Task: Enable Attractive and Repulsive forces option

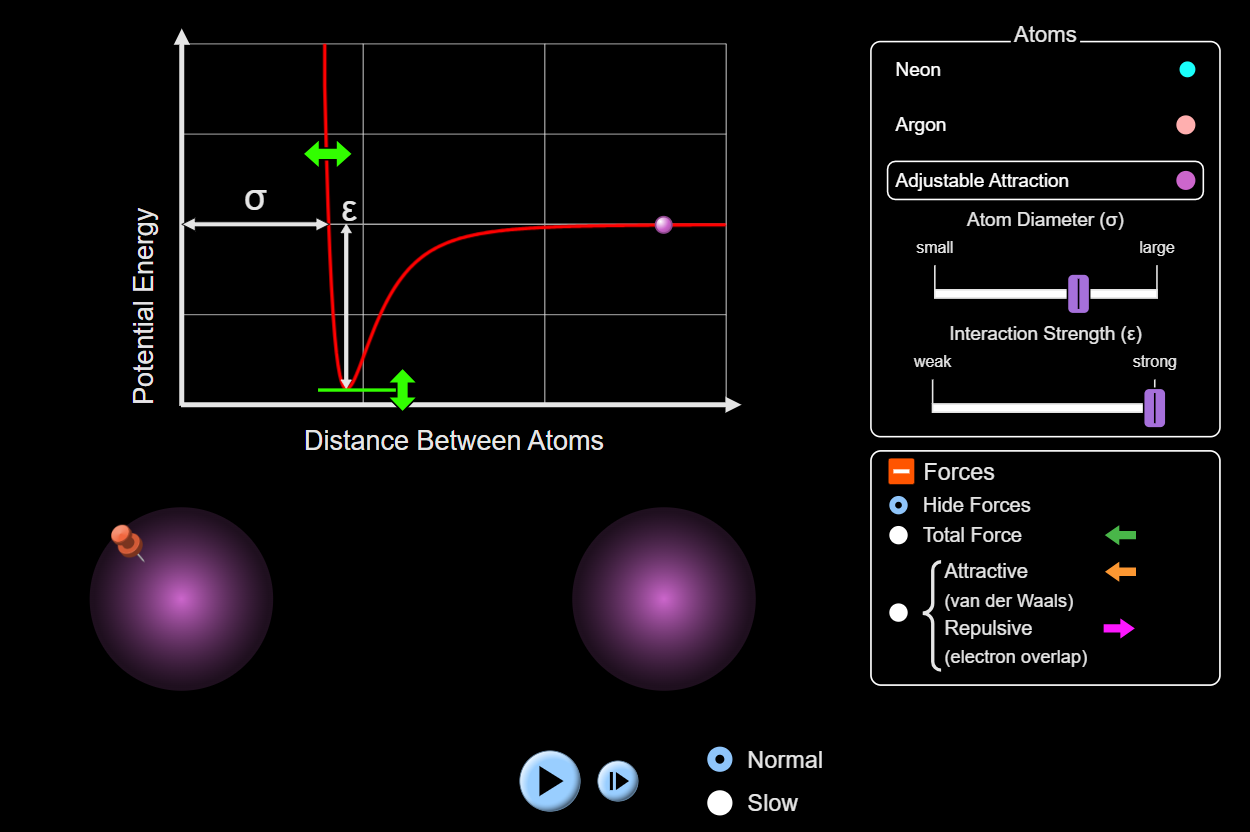Action: tap(899, 612)
